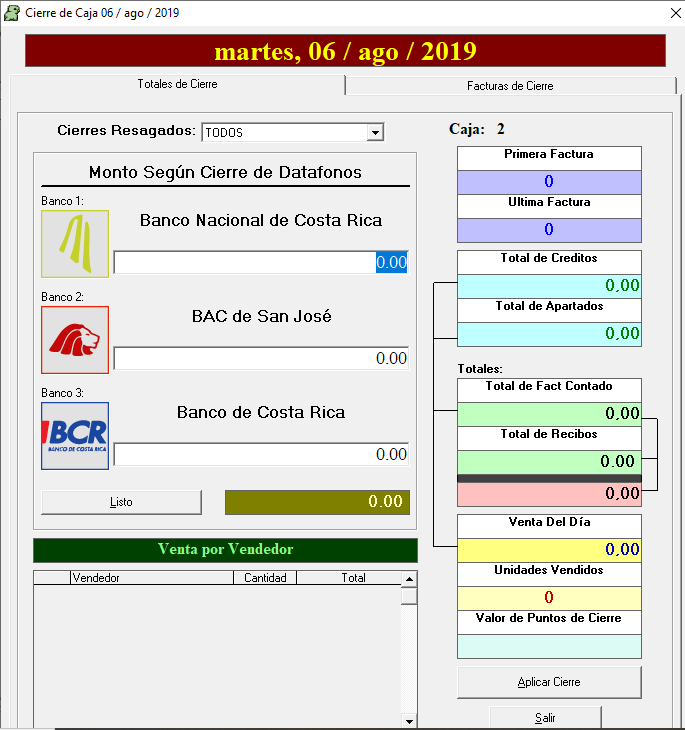Click the Salir button
Screen dimensions: 685x730
tap(545, 717)
